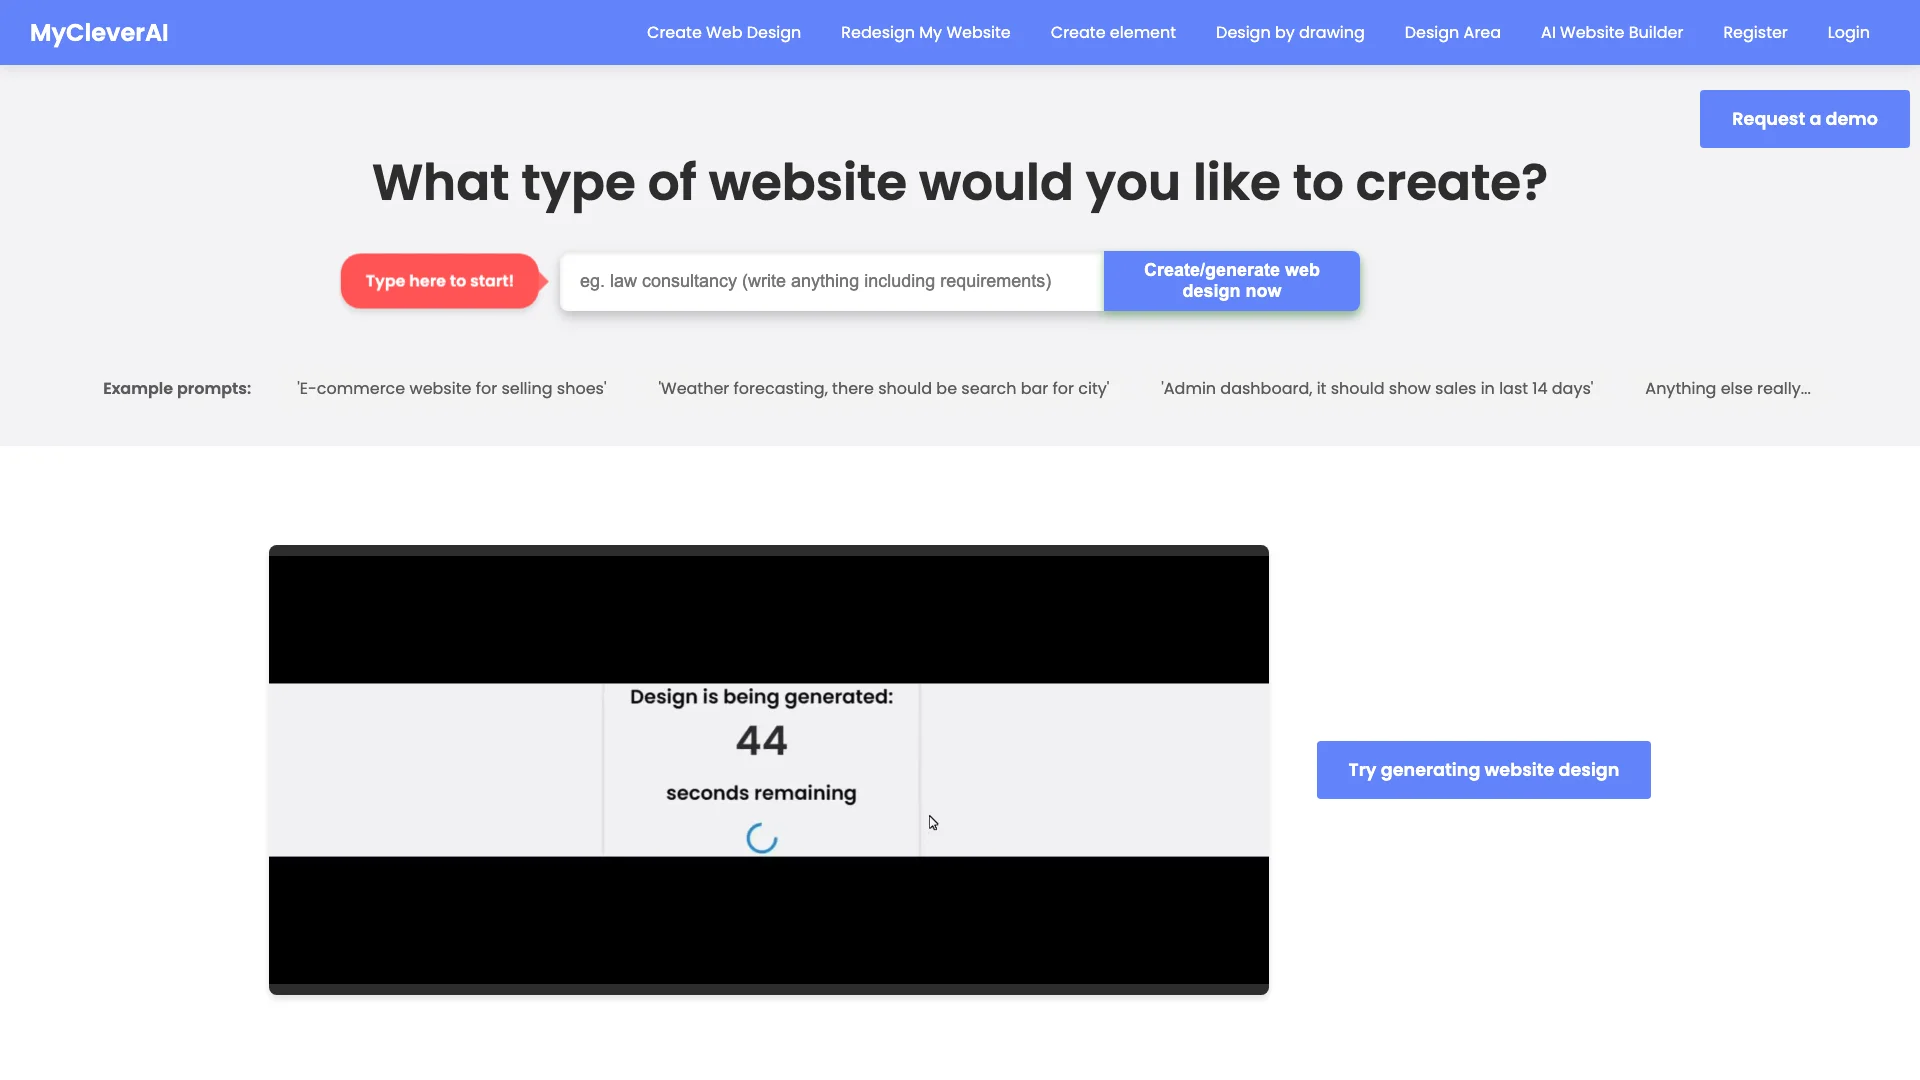The width and height of the screenshot is (1920, 1080).
Task: Click the MyCleverAI logo icon
Action: click(x=99, y=32)
